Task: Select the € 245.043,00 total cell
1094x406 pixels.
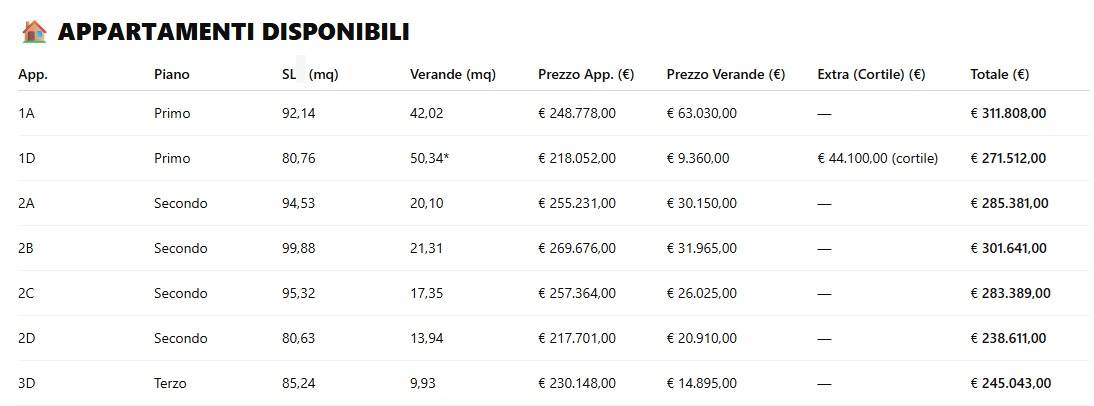Action: coord(1010,383)
